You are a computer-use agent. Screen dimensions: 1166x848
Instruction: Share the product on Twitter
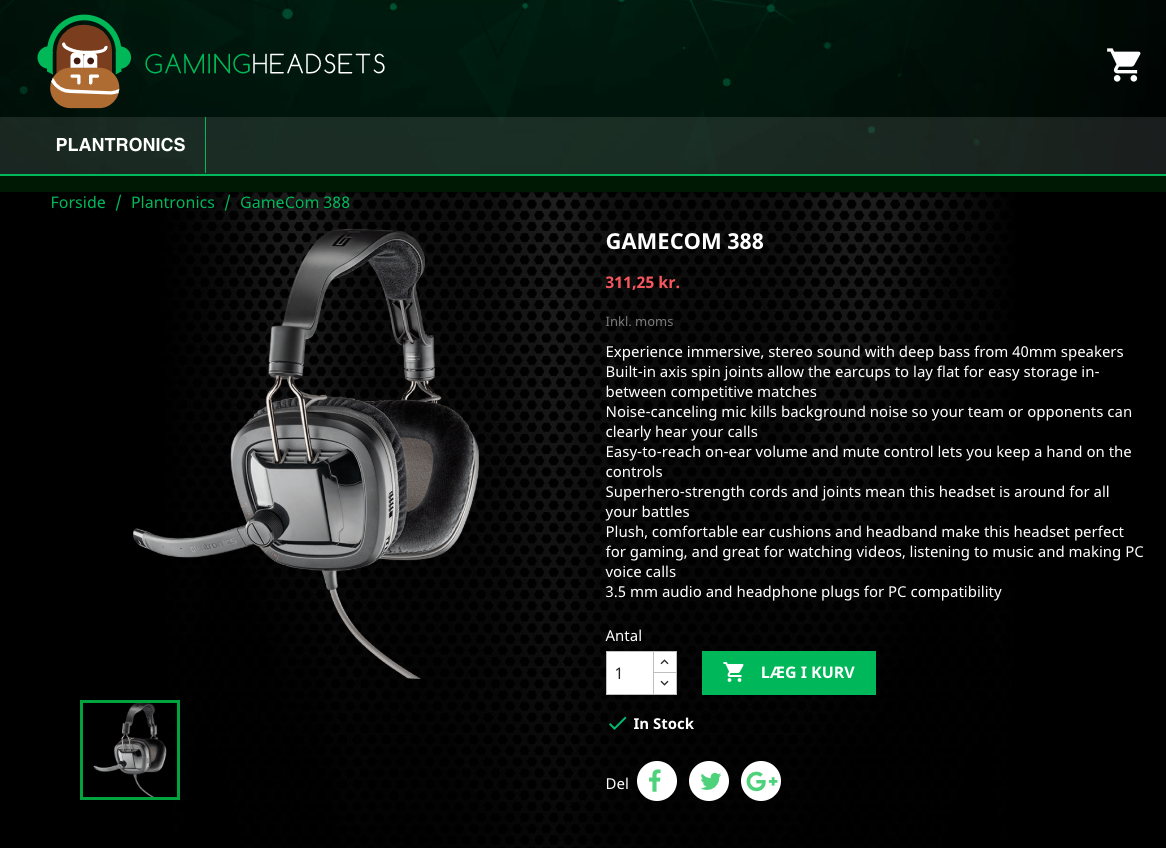(x=709, y=781)
